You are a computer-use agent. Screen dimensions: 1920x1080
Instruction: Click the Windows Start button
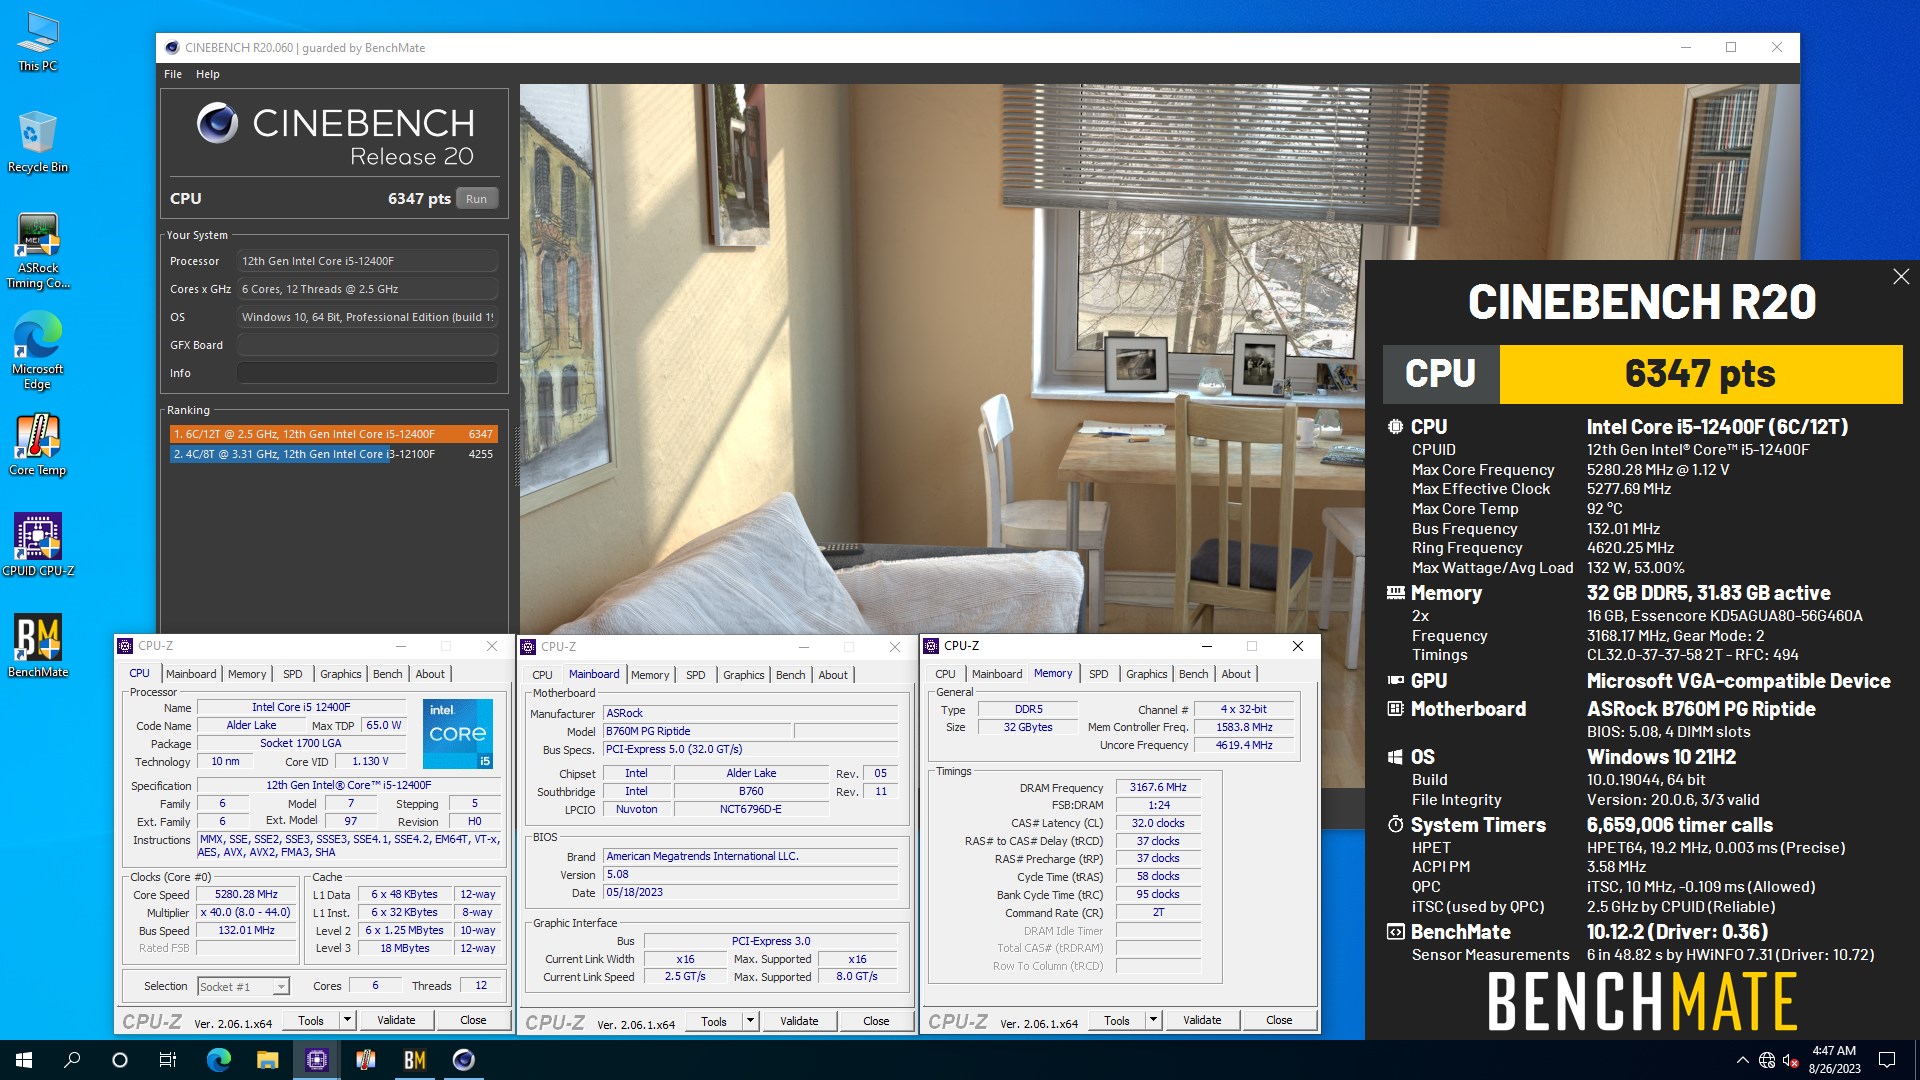tap(24, 1060)
